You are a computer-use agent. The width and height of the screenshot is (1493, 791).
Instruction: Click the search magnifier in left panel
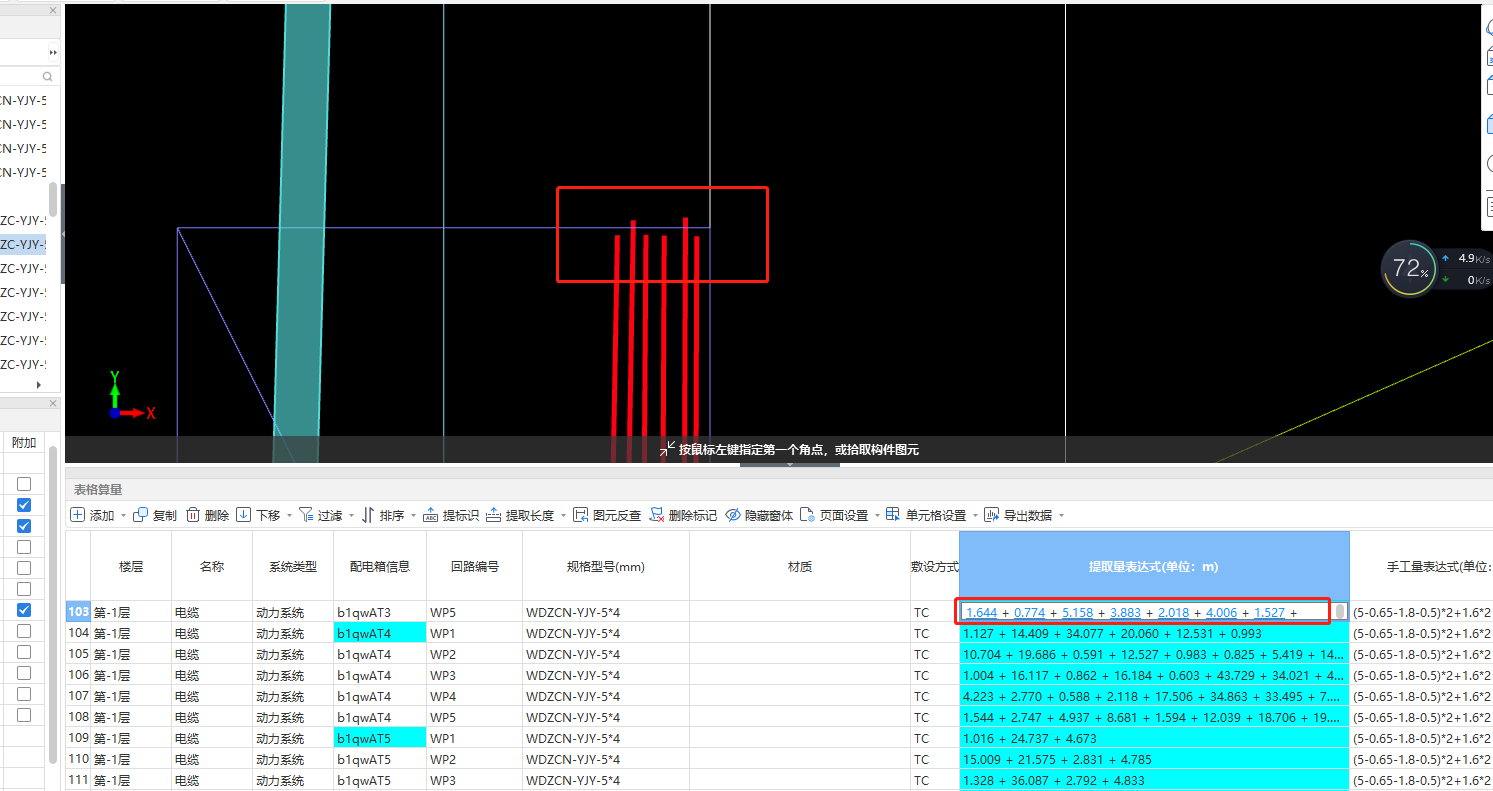[48, 76]
